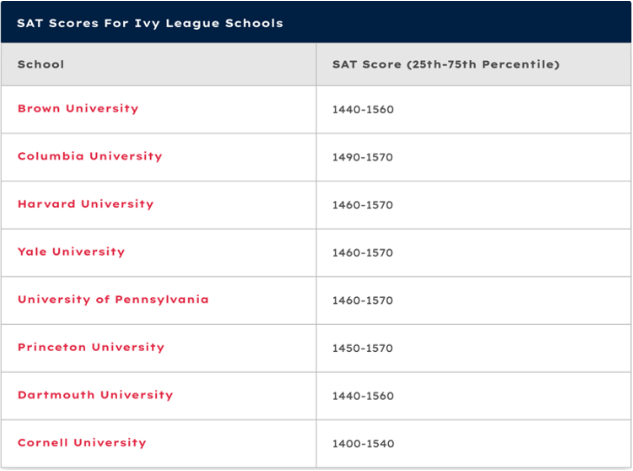Open the Dartmouth University link
The width and height of the screenshot is (633, 471).
tap(95, 395)
